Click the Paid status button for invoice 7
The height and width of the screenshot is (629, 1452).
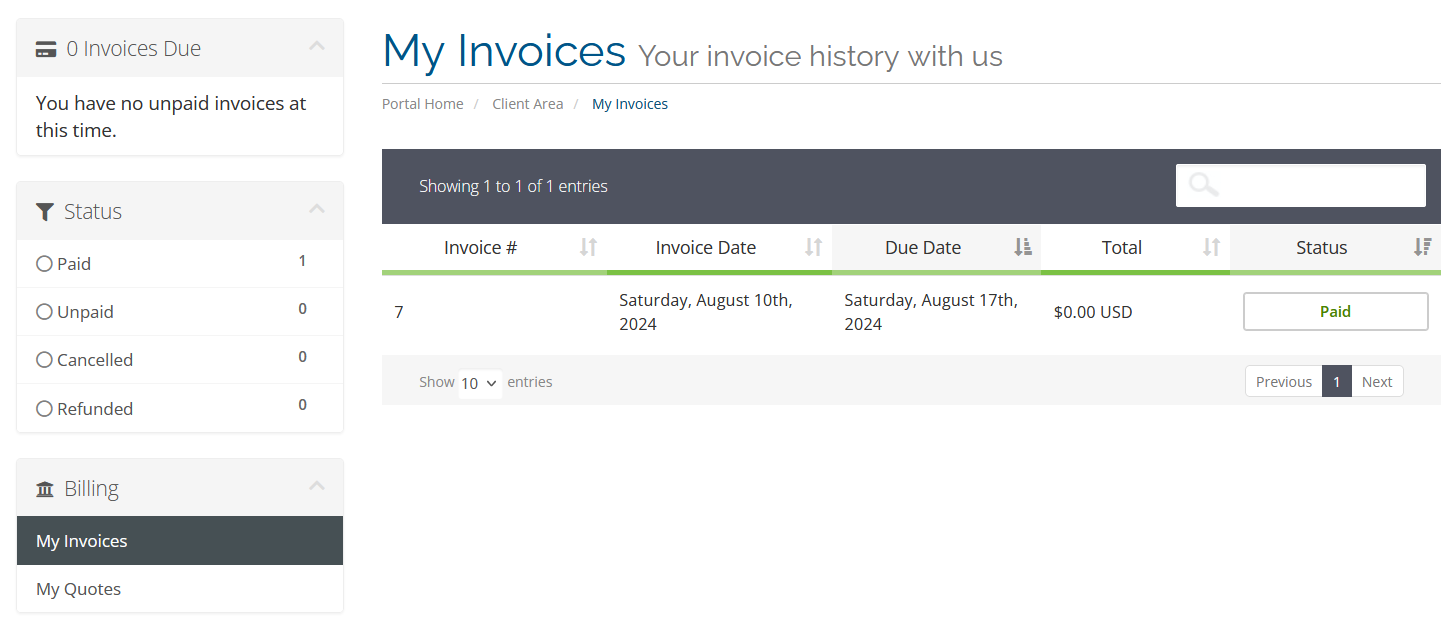1336,312
